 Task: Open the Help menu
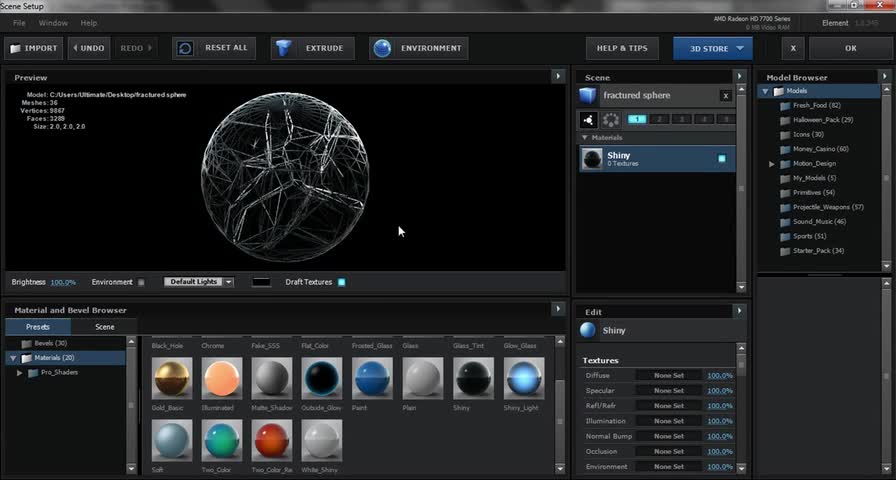(x=89, y=23)
